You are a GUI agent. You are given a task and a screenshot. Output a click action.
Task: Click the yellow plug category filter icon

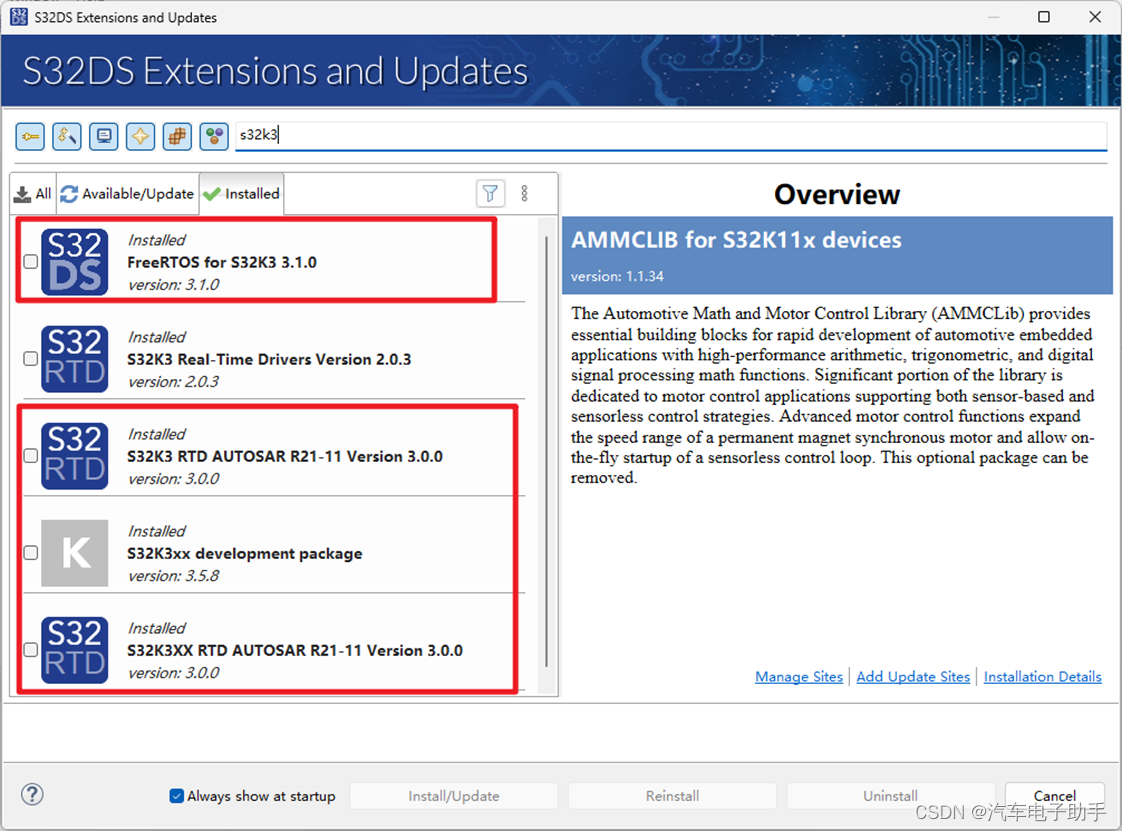[30, 136]
